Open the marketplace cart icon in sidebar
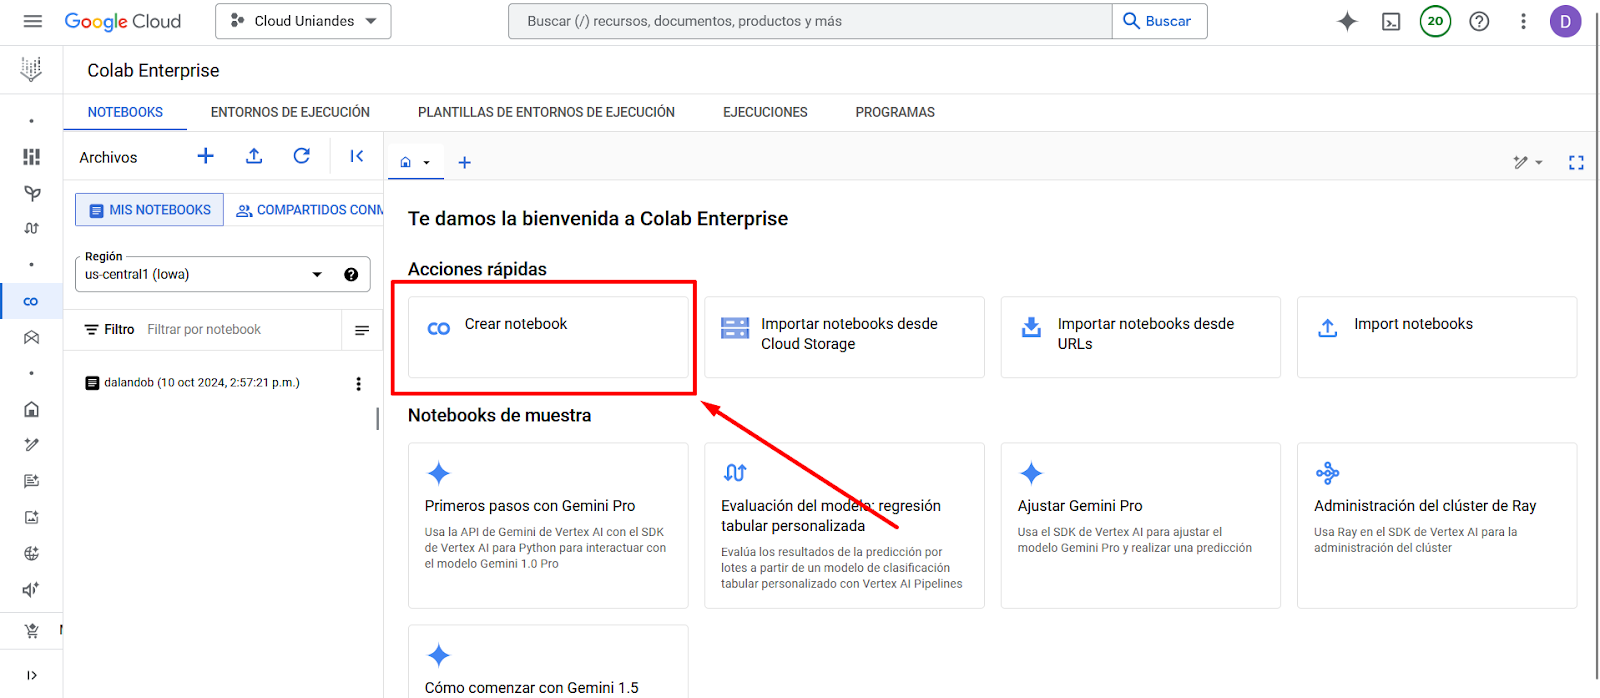The width and height of the screenshot is (1600, 698). pyautogui.click(x=32, y=631)
